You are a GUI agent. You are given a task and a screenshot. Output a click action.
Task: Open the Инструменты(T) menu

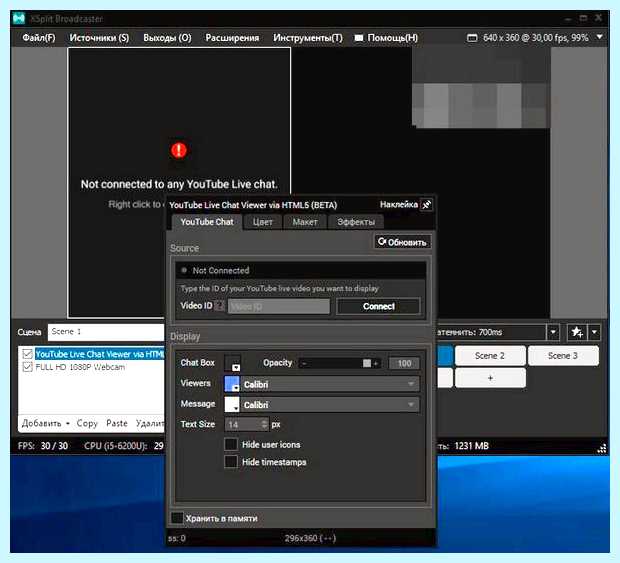click(308, 38)
